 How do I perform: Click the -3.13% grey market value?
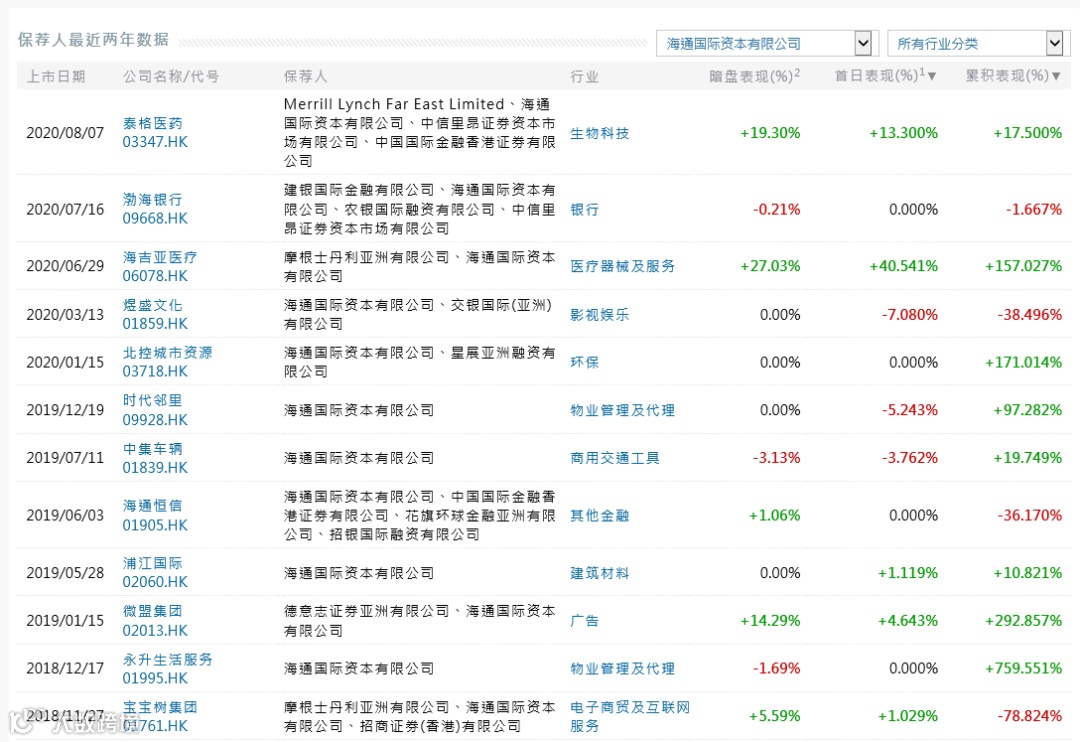(x=776, y=458)
